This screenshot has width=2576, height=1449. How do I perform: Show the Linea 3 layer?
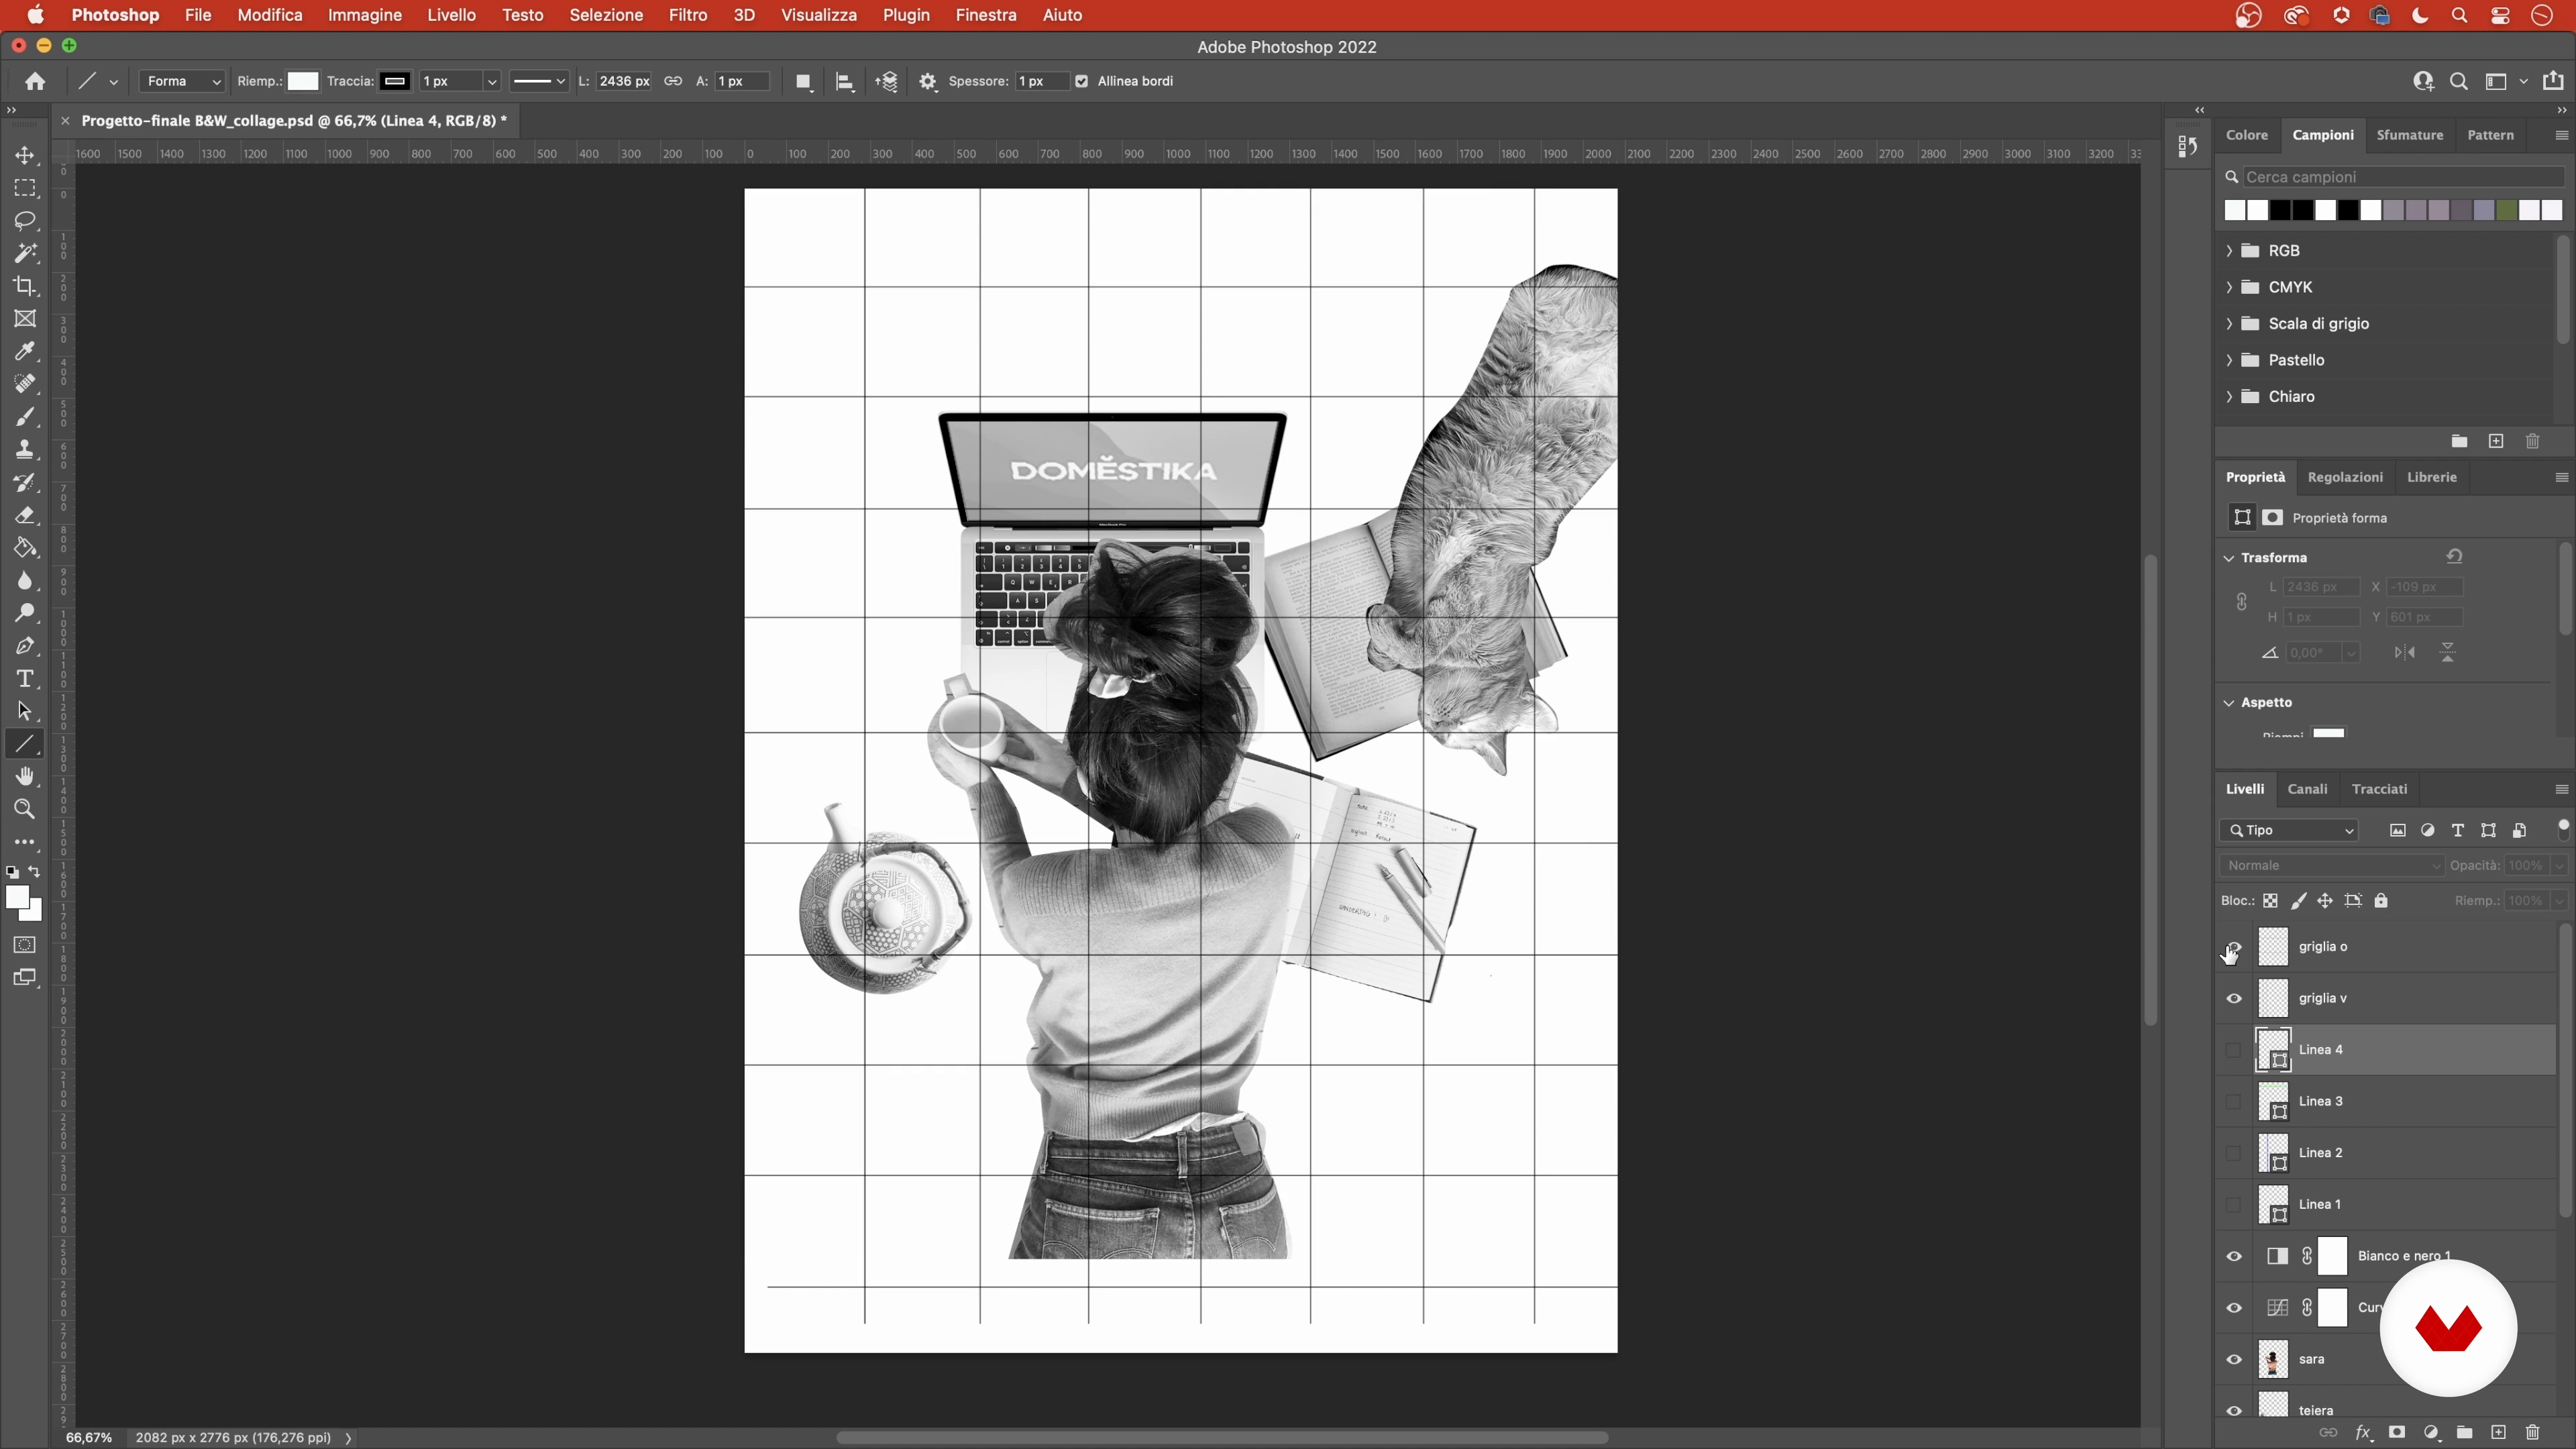(x=2234, y=1102)
